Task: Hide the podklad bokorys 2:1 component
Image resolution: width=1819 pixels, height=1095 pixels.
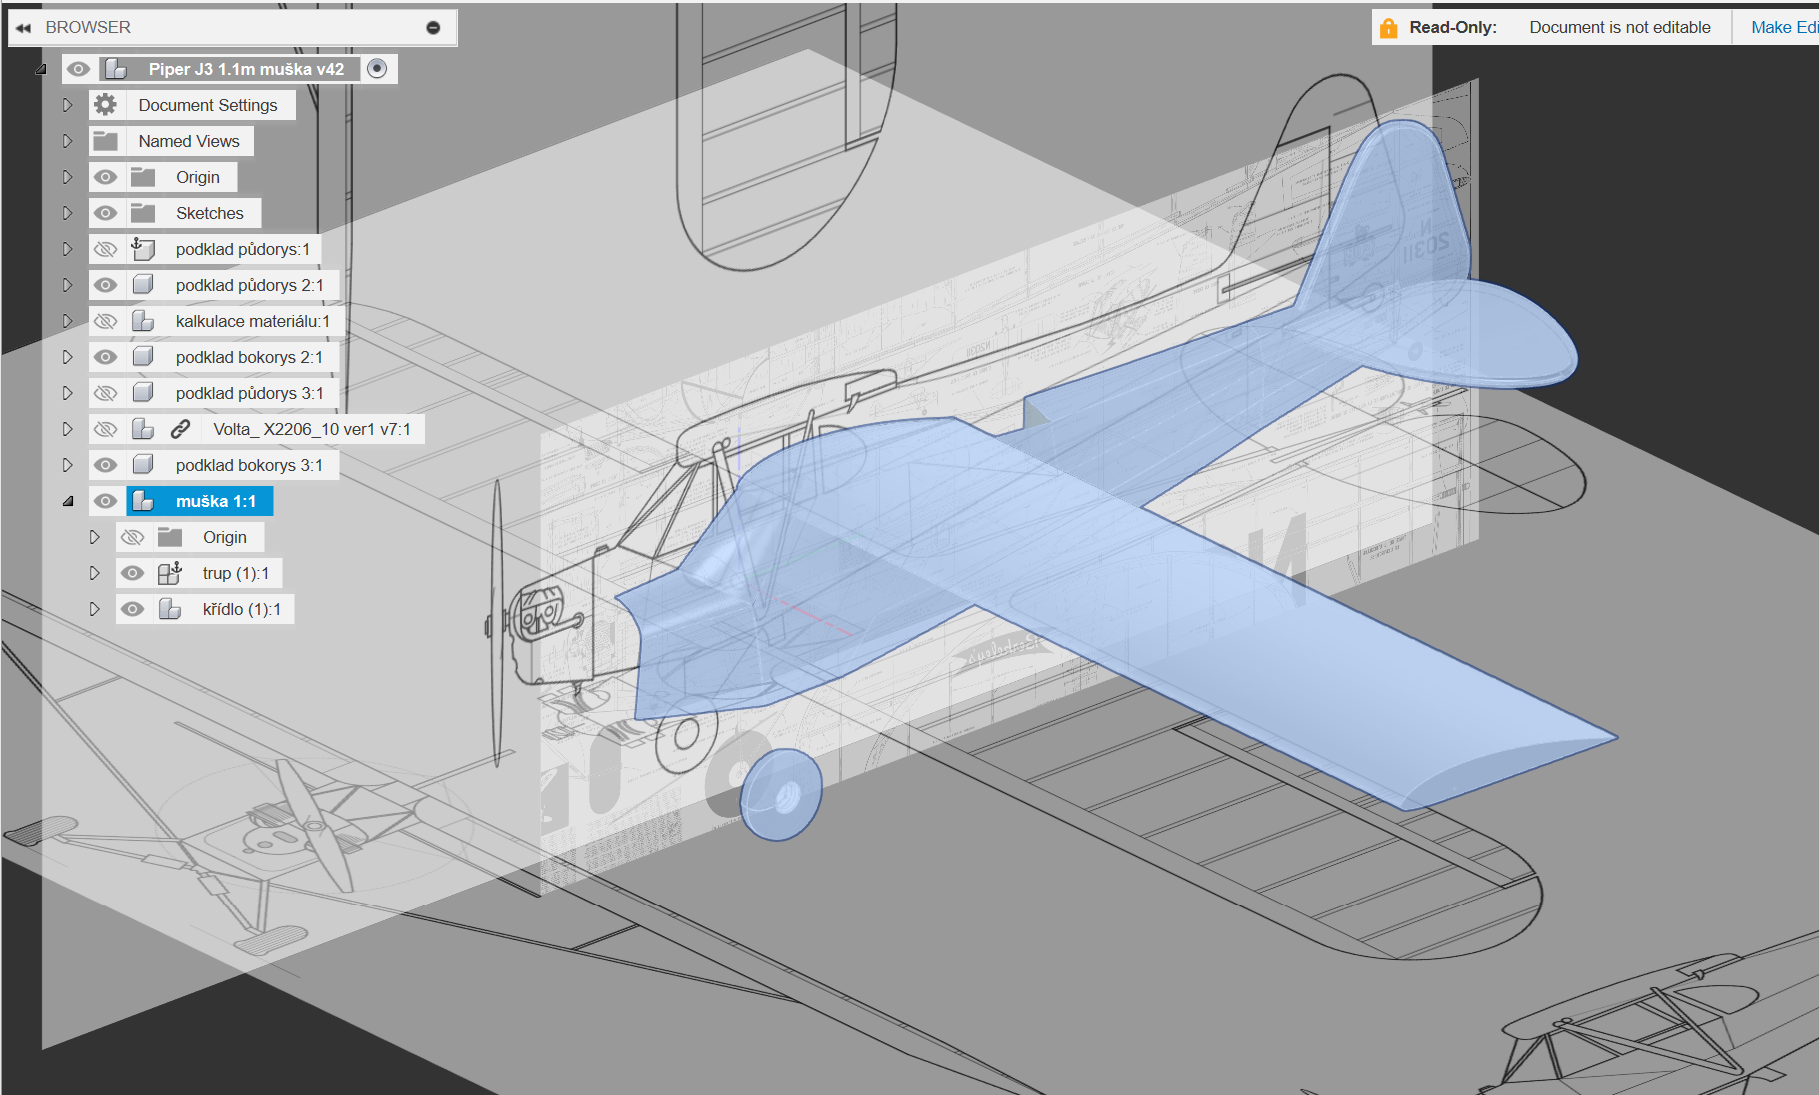Action: tap(105, 357)
